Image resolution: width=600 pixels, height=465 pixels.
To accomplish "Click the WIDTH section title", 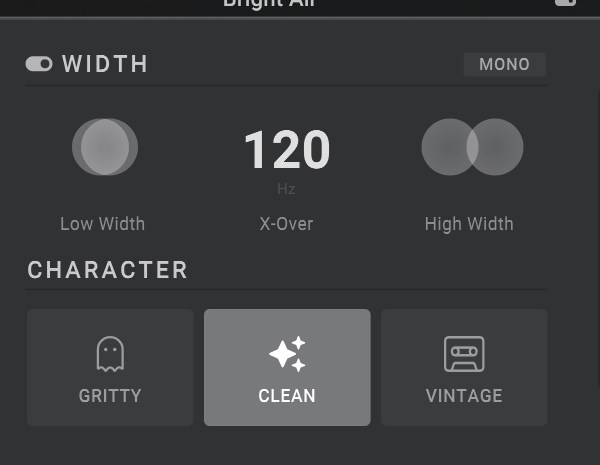I will [x=105, y=65].
